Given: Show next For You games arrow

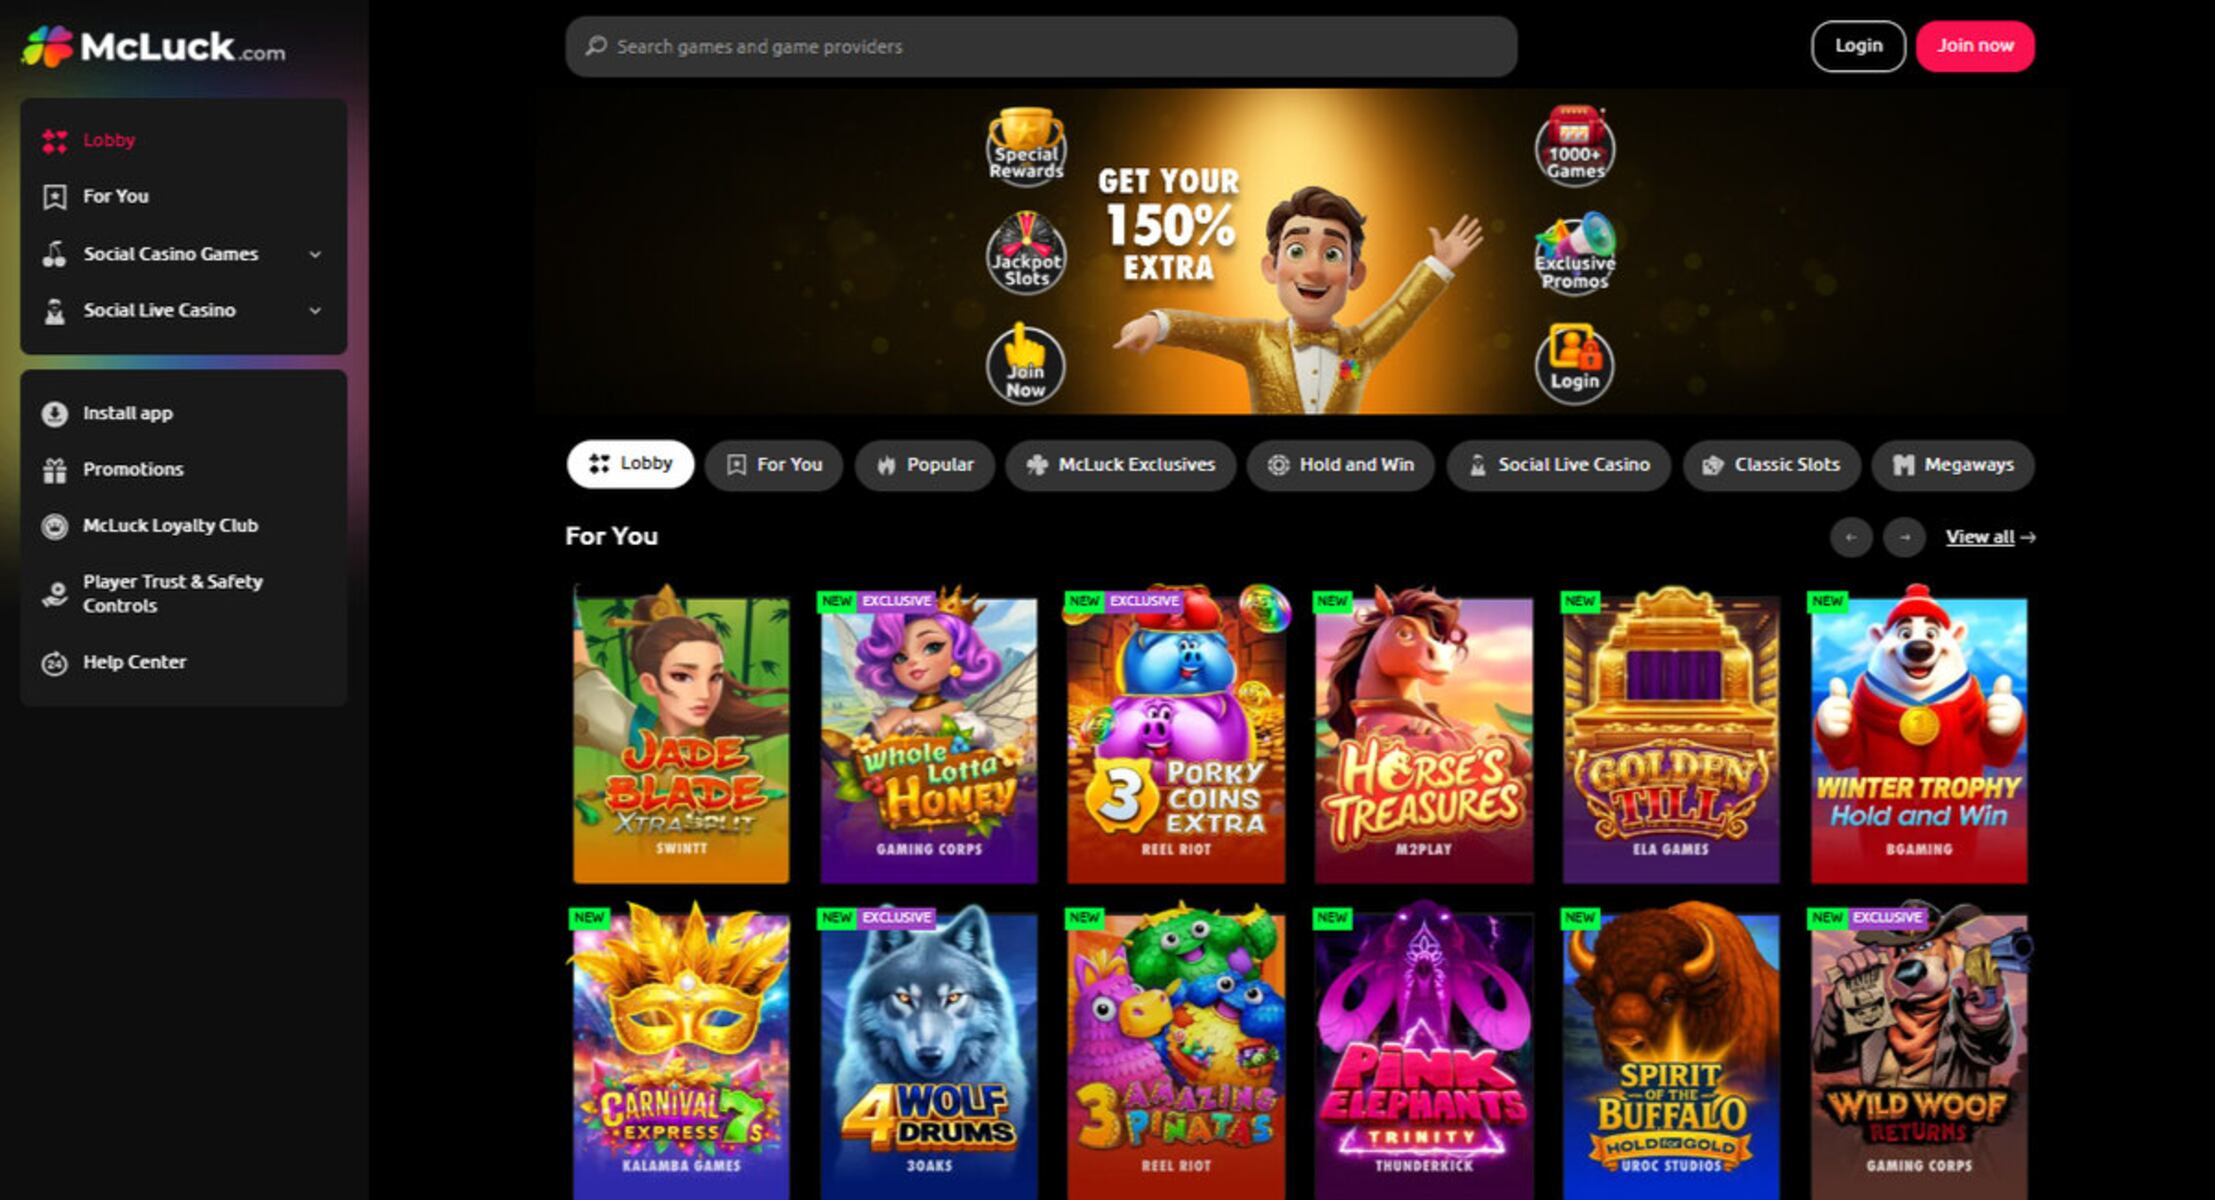Looking at the screenshot, I should 1904,537.
